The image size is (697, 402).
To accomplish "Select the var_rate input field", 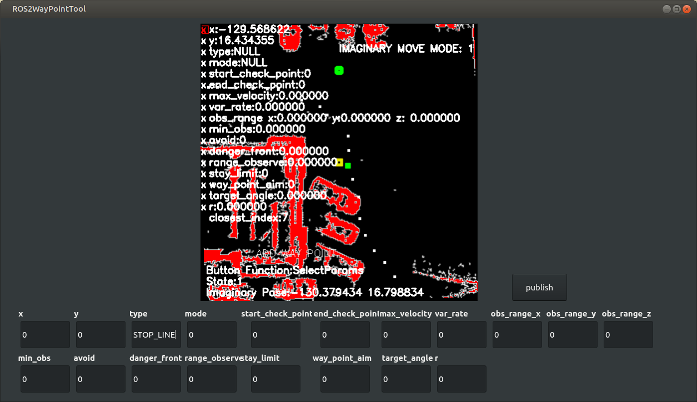I will 461,334.
